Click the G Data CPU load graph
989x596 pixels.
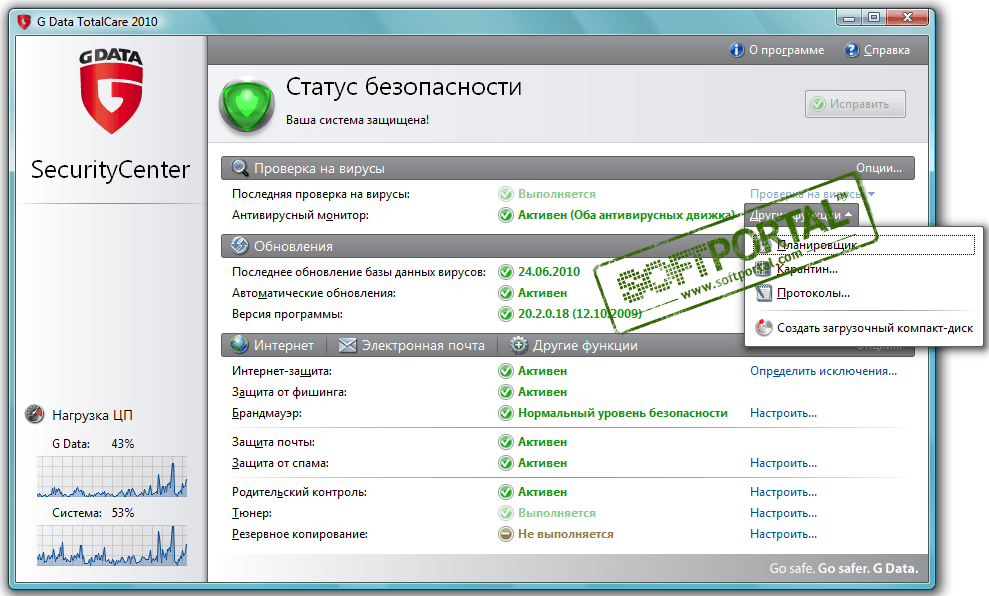click(x=112, y=476)
